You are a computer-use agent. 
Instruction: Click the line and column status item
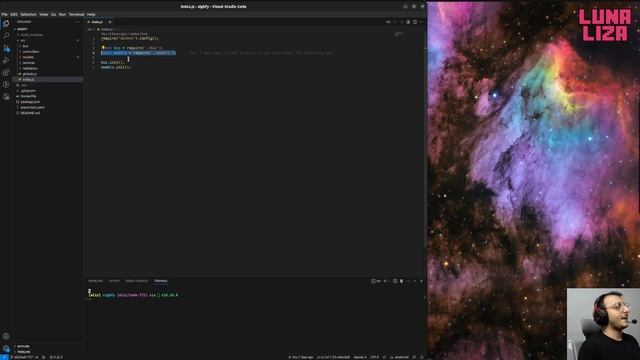(333, 357)
